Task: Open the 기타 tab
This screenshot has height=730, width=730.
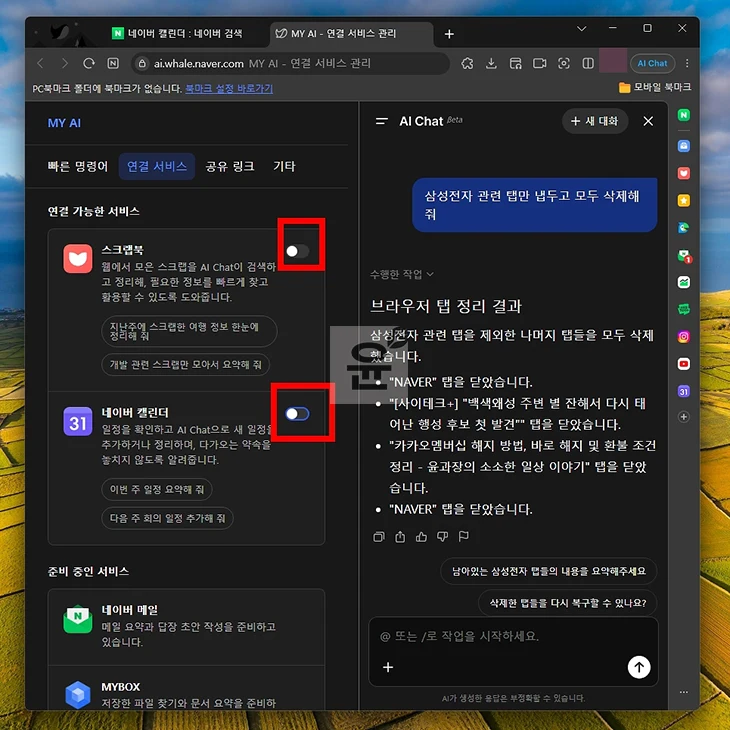Action: pyautogui.click(x=284, y=166)
